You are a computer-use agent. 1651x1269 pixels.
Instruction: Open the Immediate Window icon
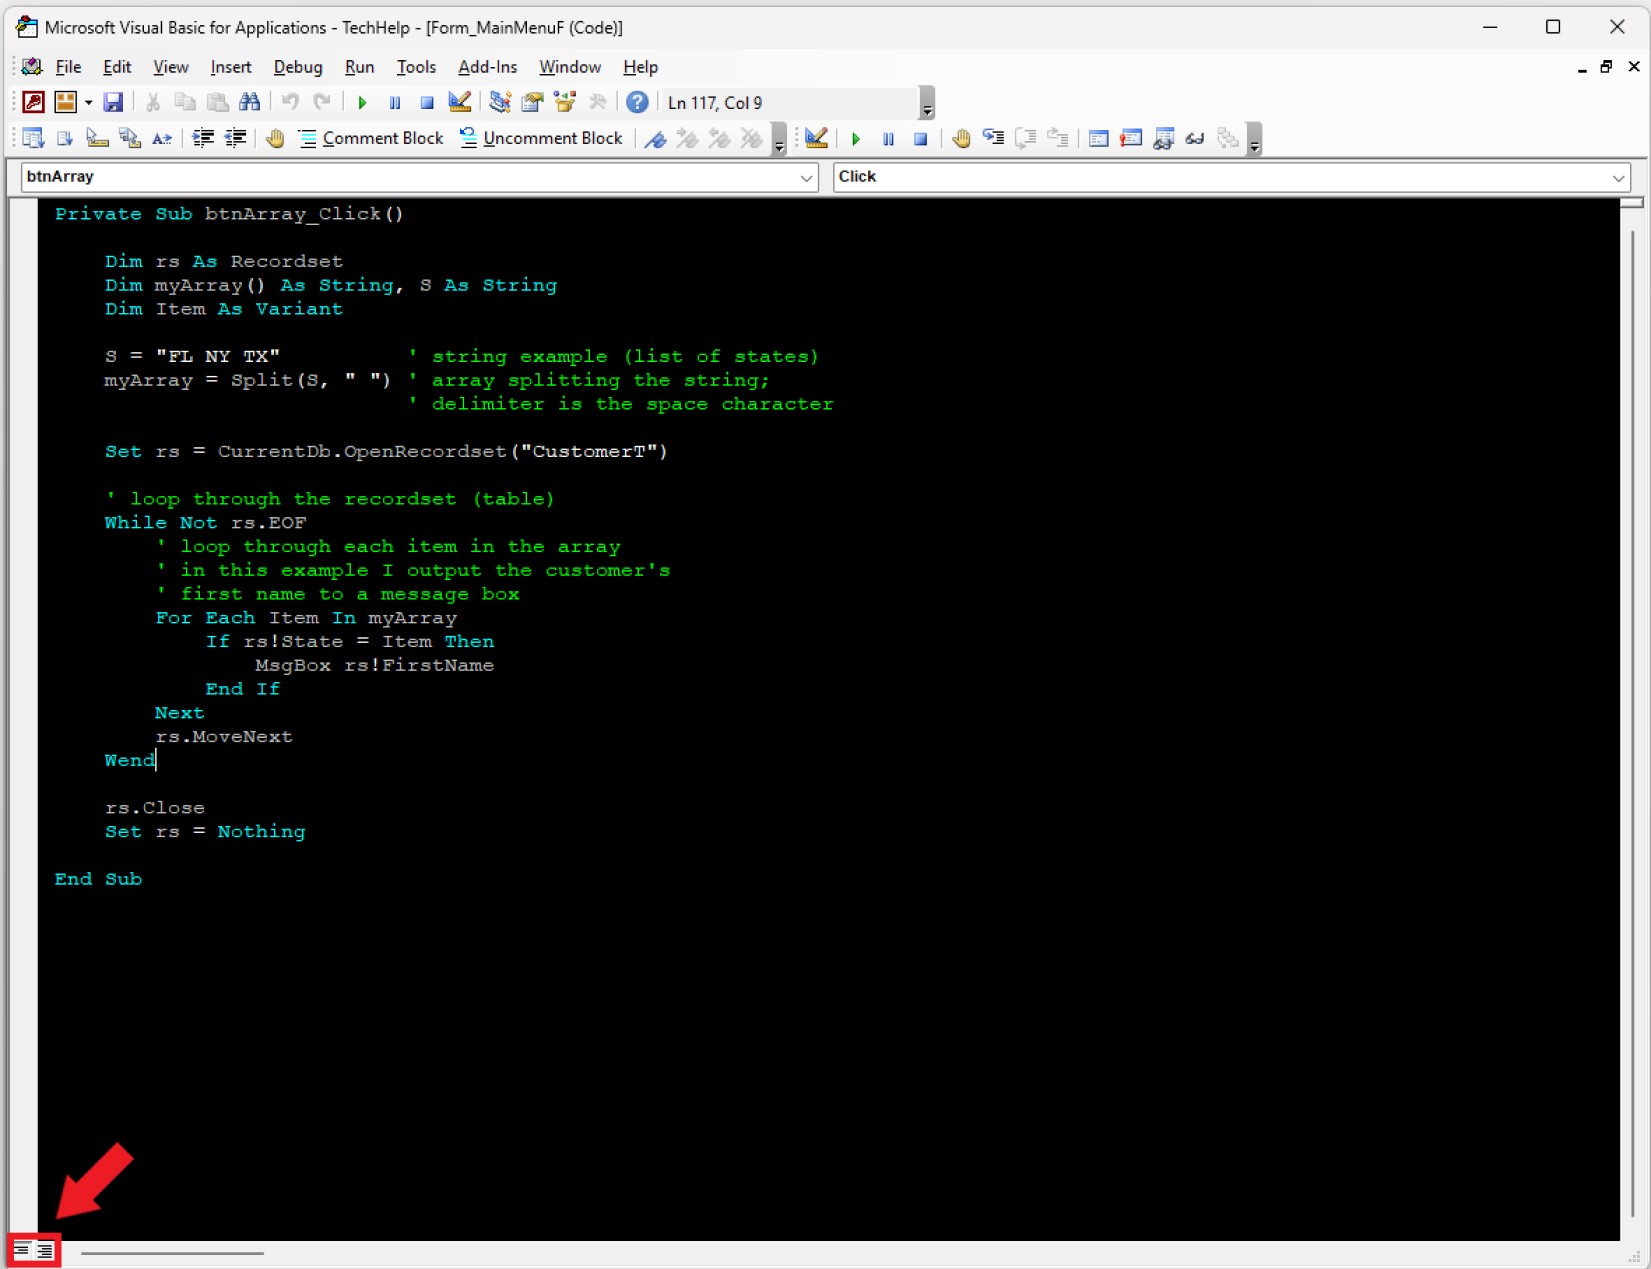point(1130,138)
